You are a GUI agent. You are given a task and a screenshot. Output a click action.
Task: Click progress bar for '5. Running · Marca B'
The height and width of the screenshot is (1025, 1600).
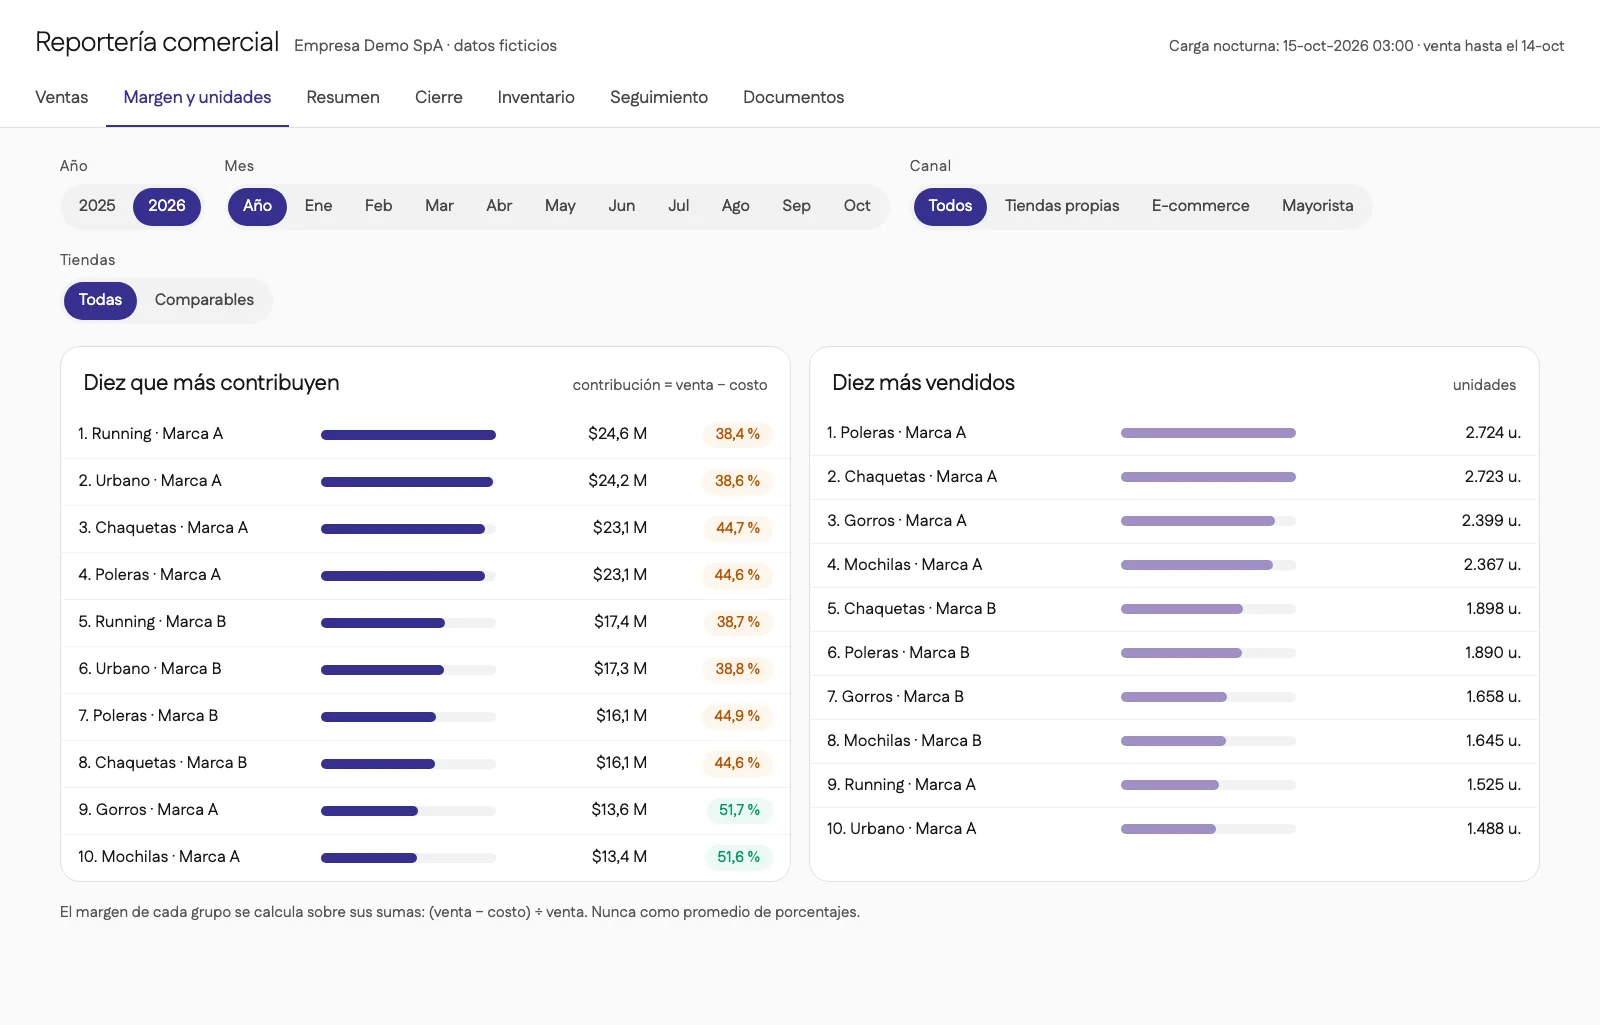pyautogui.click(x=408, y=623)
